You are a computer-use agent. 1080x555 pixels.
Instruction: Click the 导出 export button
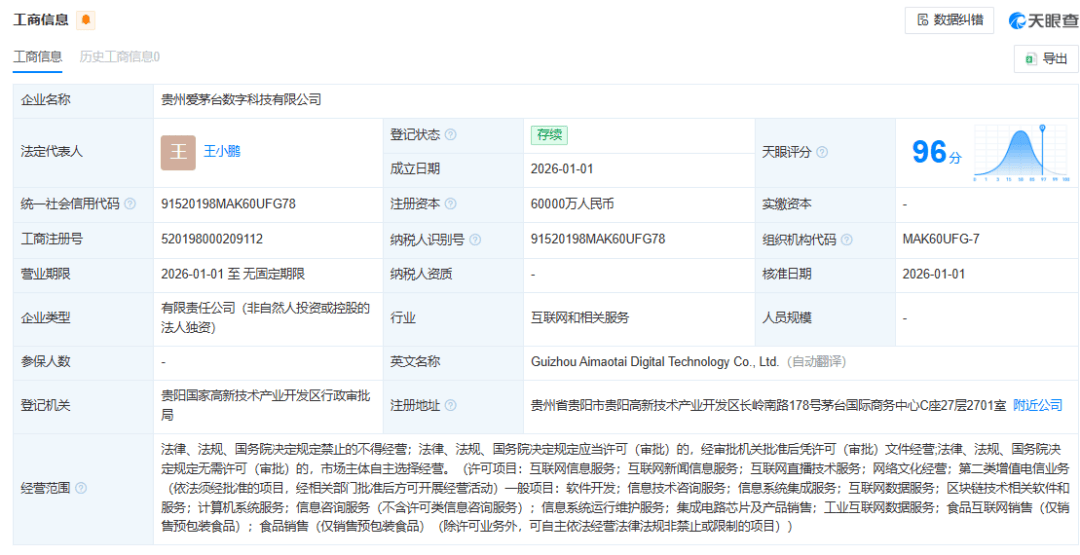point(1046,59)
